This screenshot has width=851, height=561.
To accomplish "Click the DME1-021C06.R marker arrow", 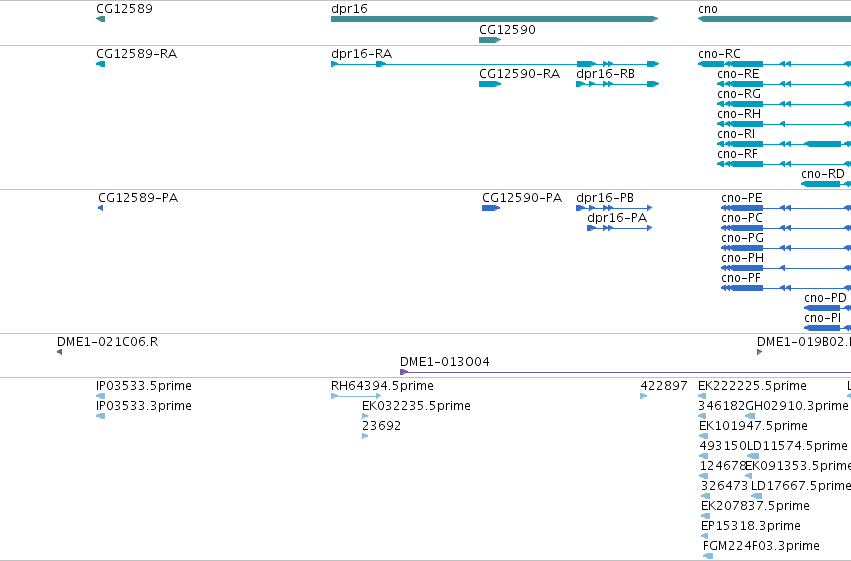I will coord(60,352).
